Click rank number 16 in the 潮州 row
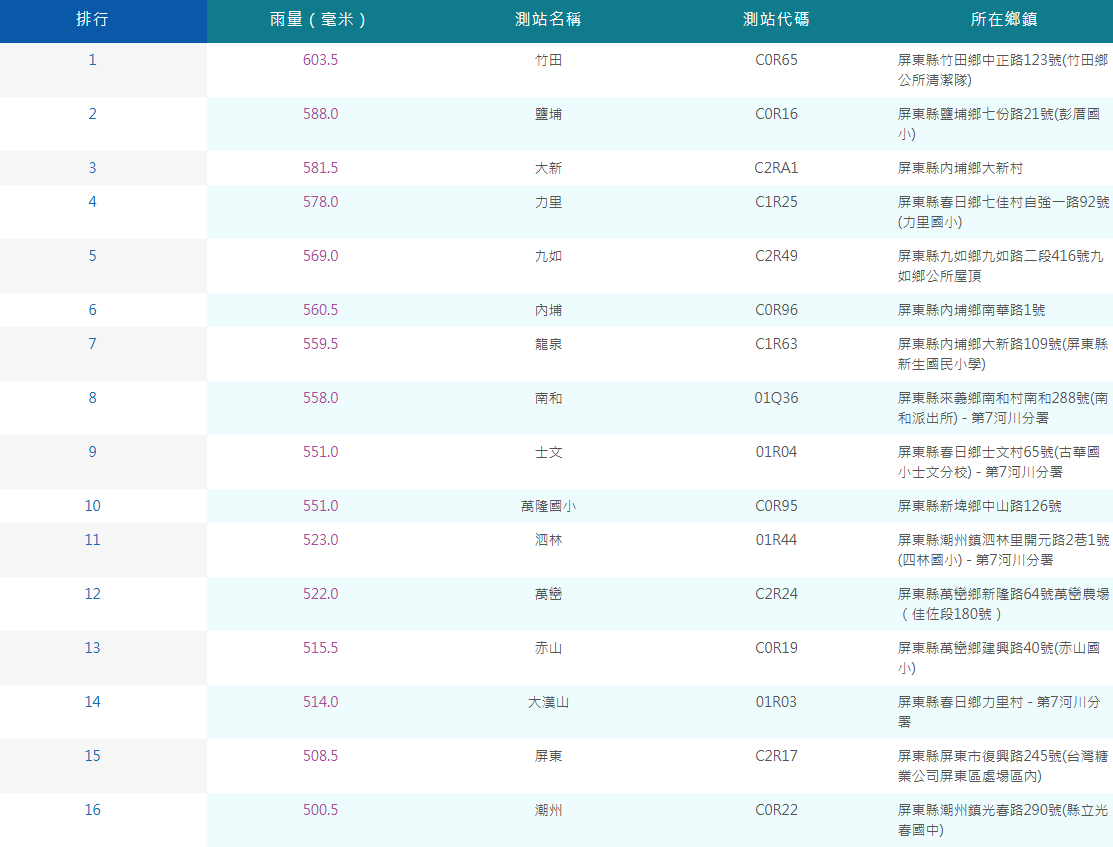The width and height of the screenshot is (1113, 847). point(92,810)
